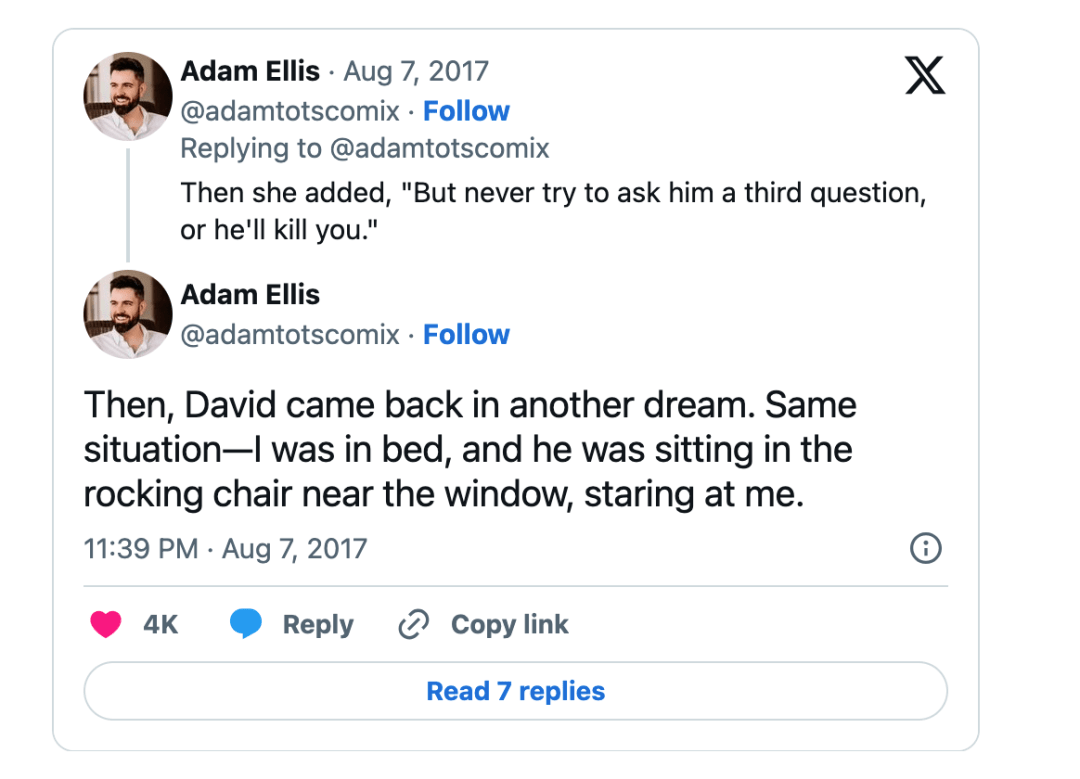Click the pink heart like icon

[106, 625]
